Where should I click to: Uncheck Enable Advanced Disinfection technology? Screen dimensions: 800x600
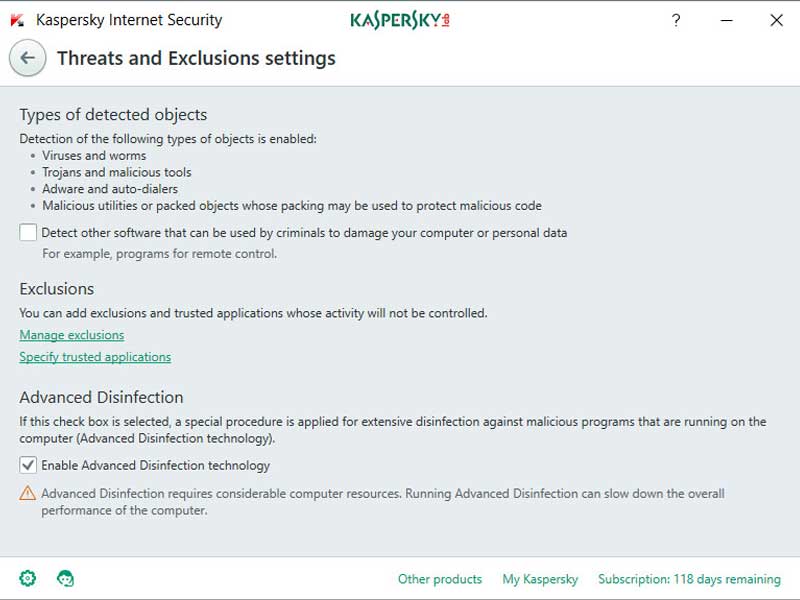click(x=28, y=465)
